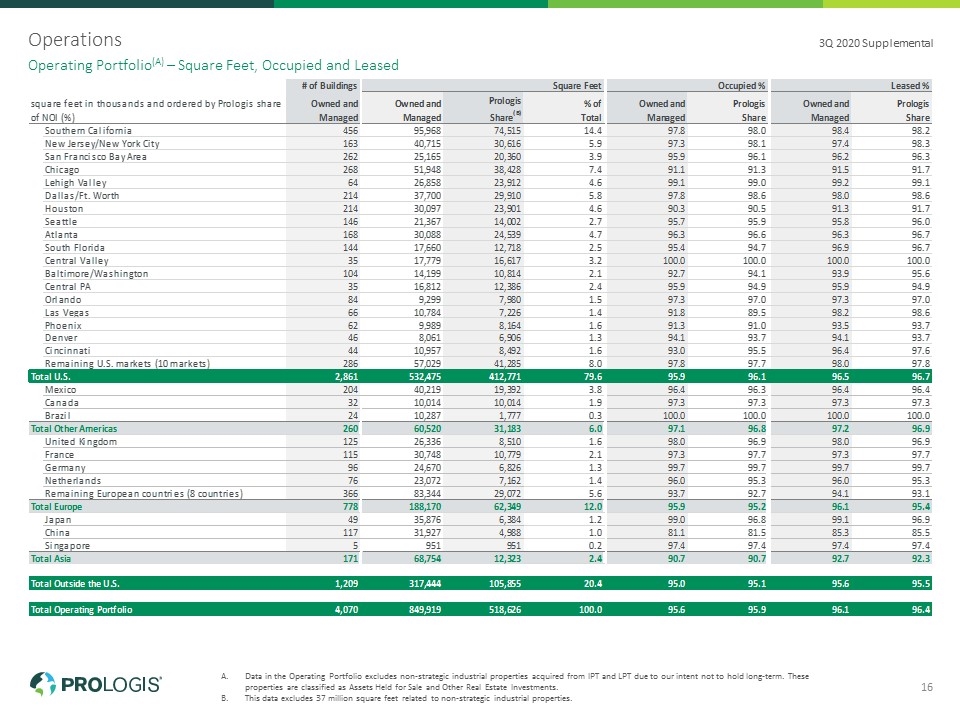Click page number 16

click(x=926, y=687)
